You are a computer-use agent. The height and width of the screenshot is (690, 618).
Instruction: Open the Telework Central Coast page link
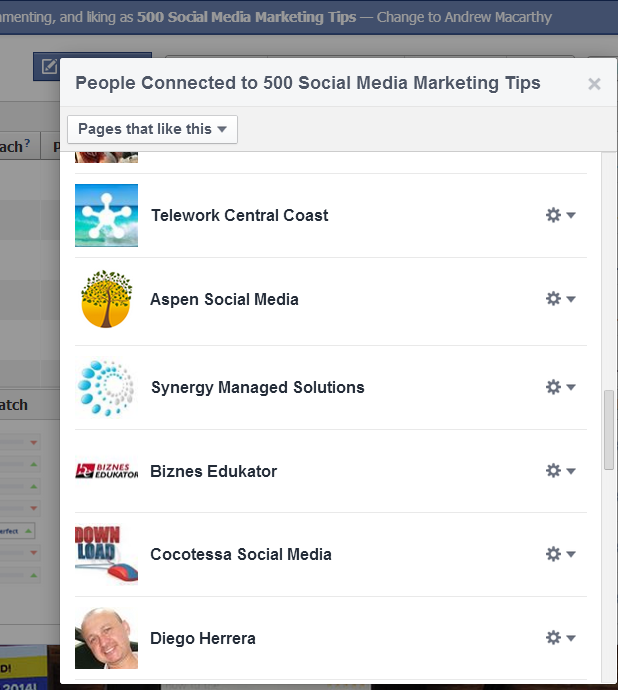[x=240, y=215]
